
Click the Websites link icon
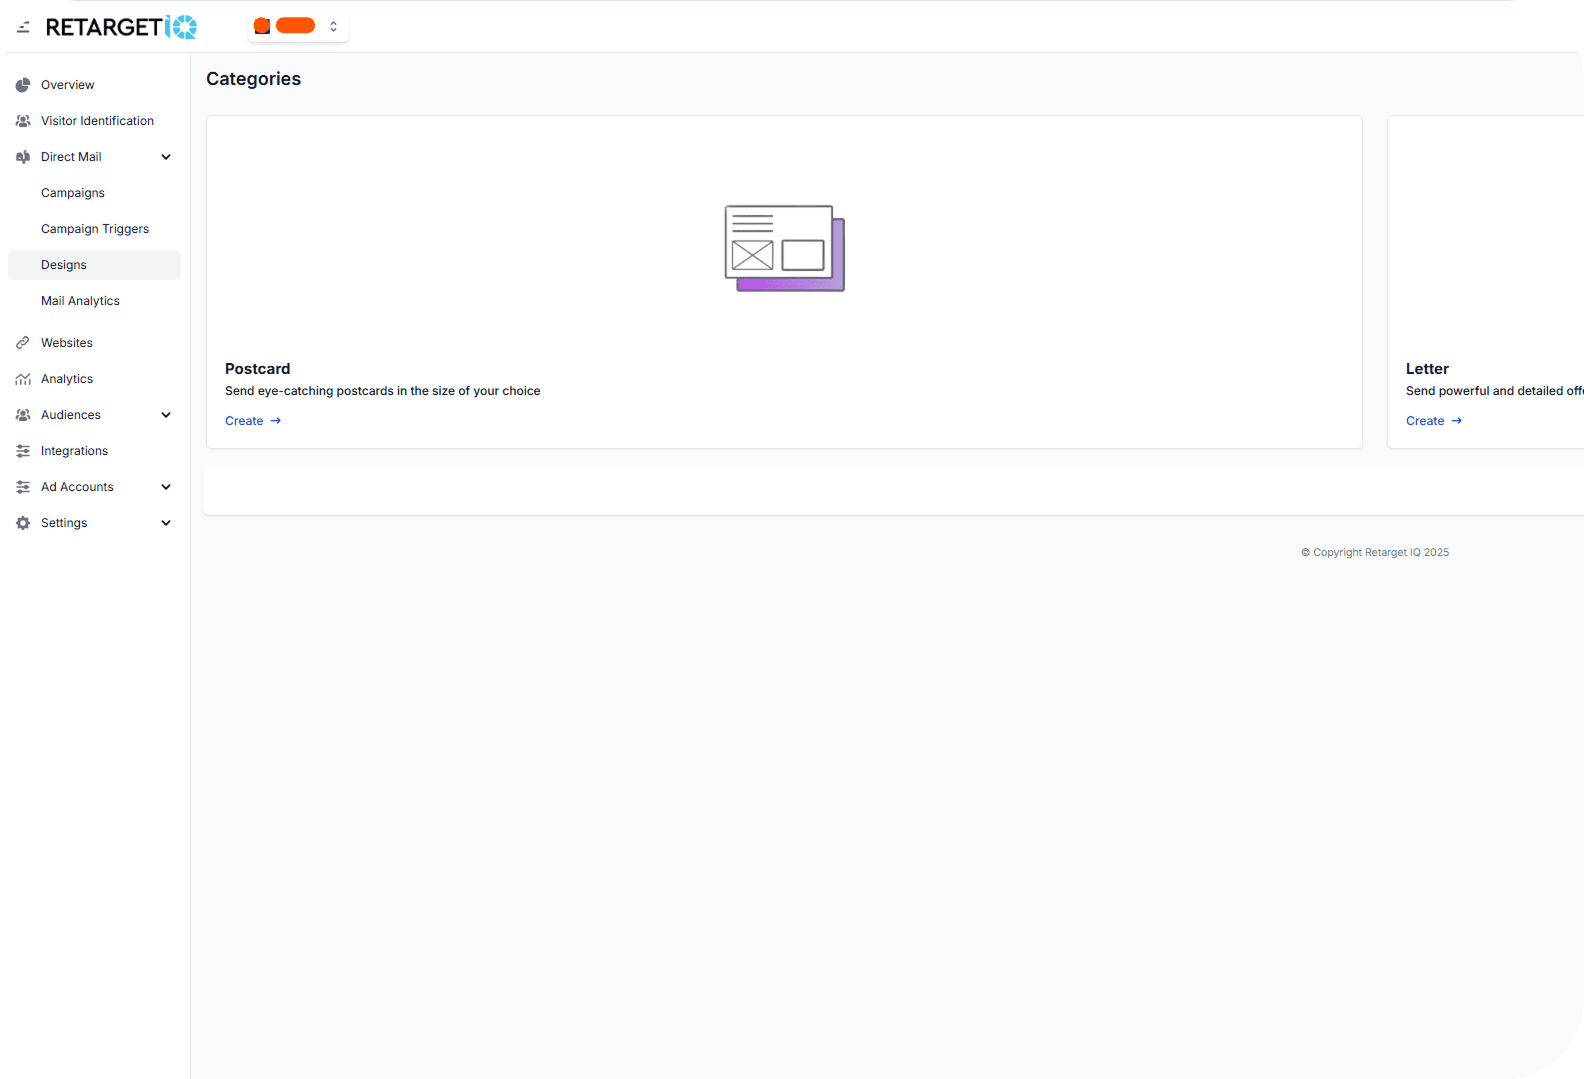[x=23, y=343]
